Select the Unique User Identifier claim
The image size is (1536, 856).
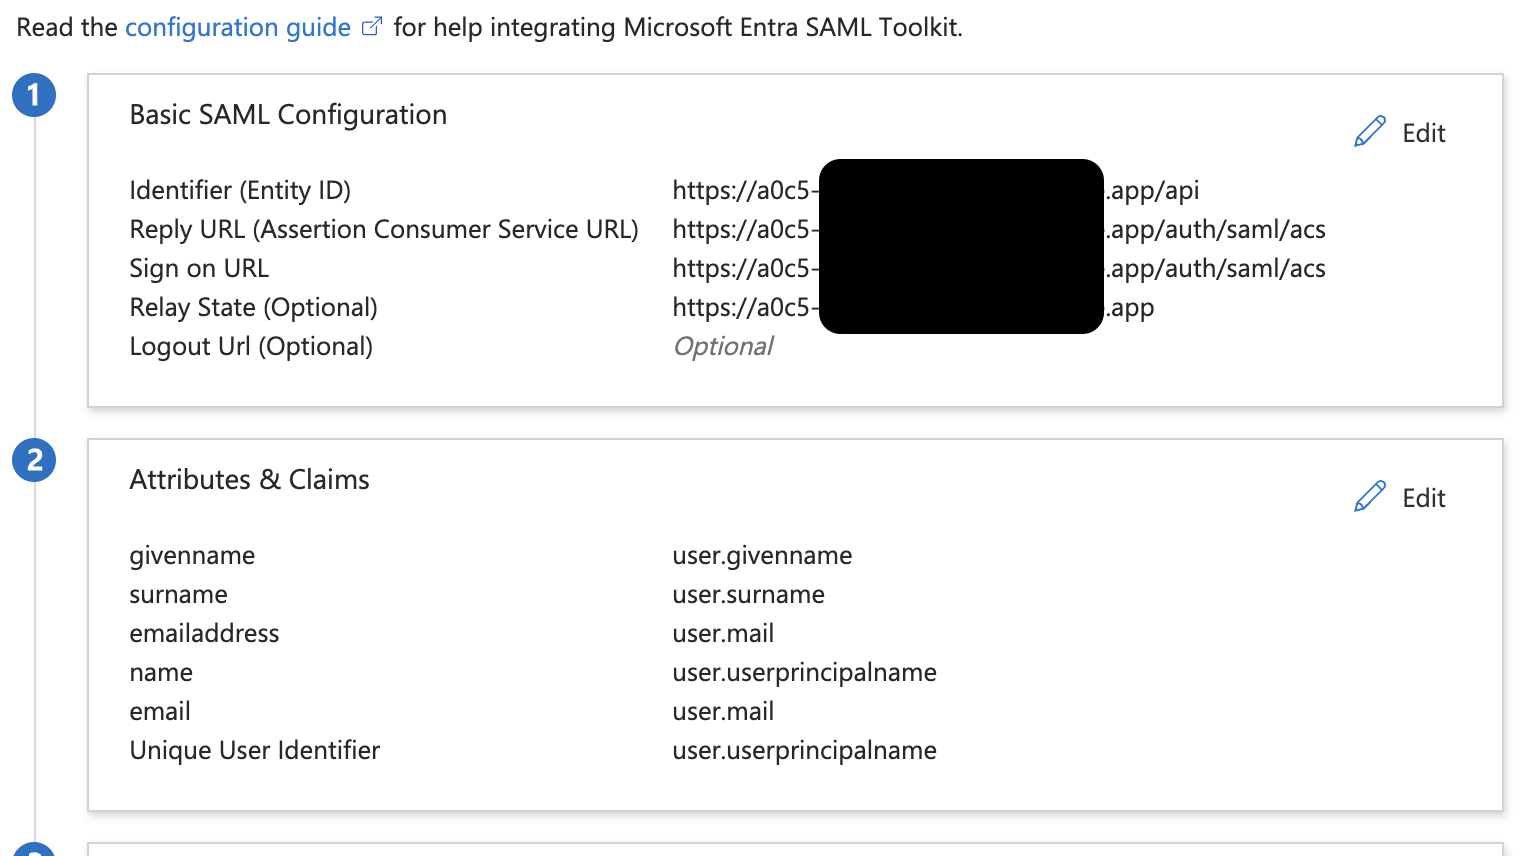(x=254, y=750)
